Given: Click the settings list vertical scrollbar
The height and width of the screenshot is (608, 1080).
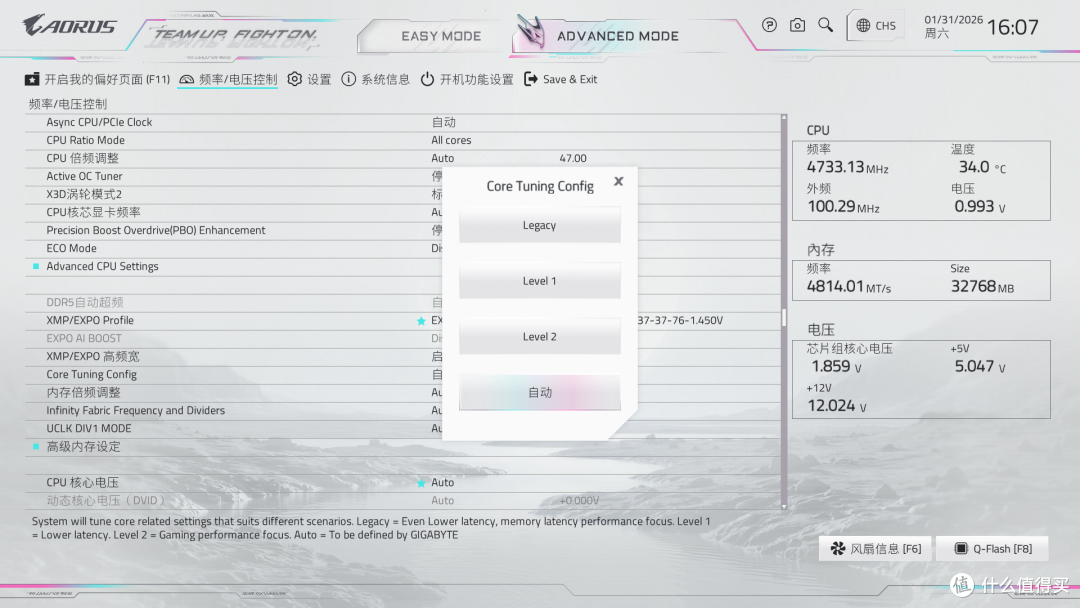Looking at the screenshot, I should [x=784, y=311].
